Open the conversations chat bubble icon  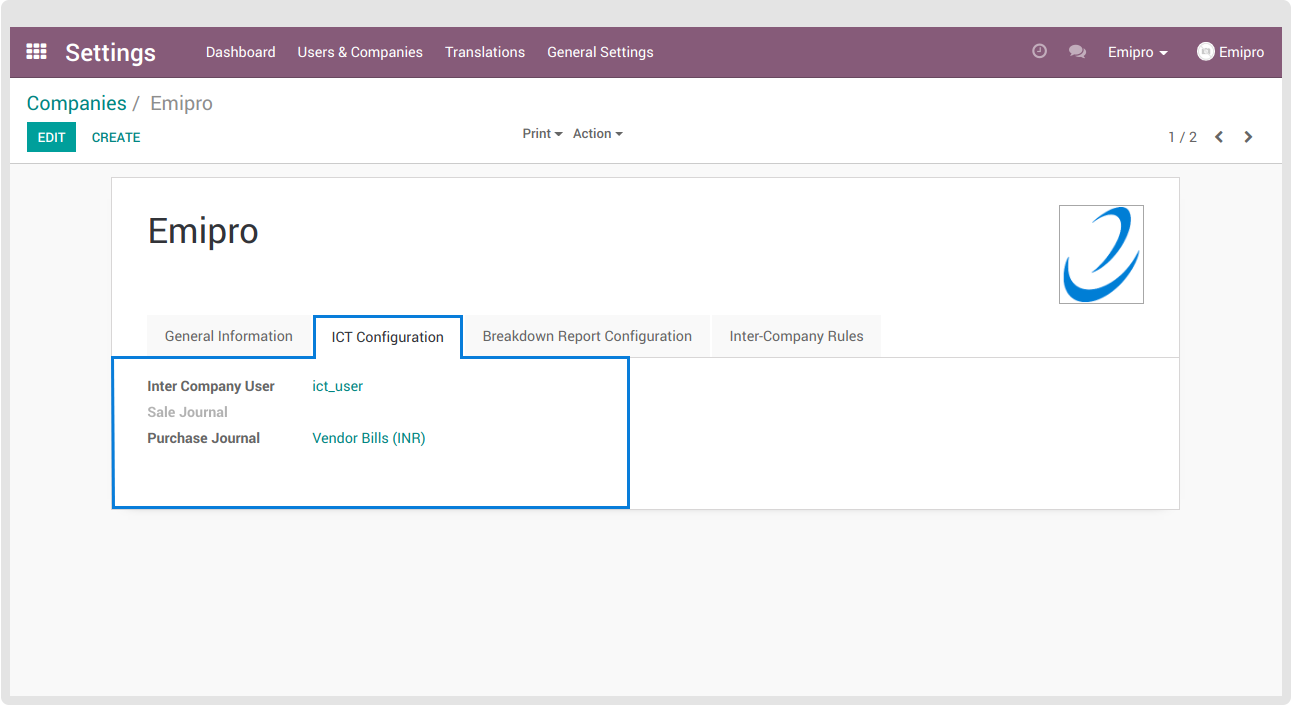tap(1077, 52)
